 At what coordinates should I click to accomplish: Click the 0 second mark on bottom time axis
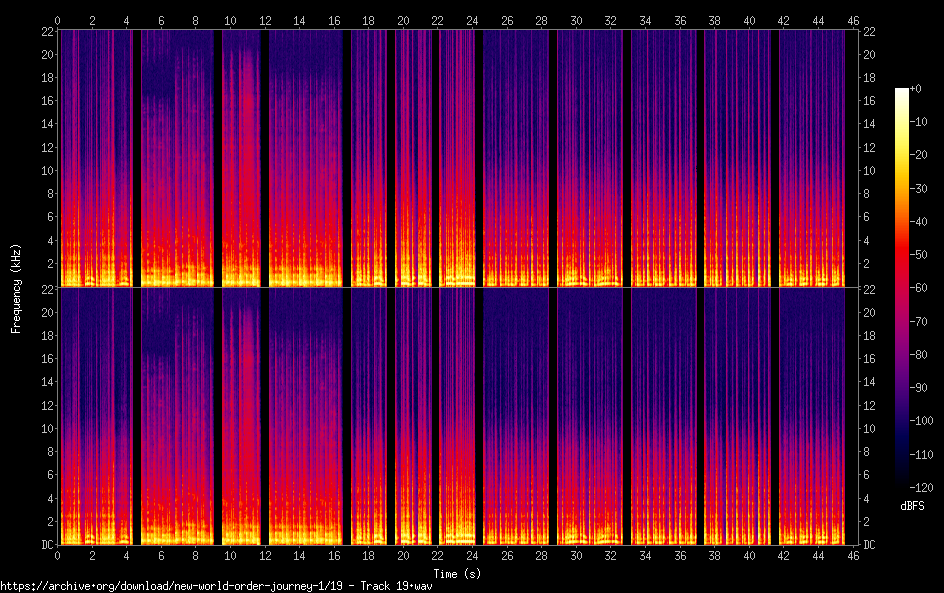(x=58, y=555)
